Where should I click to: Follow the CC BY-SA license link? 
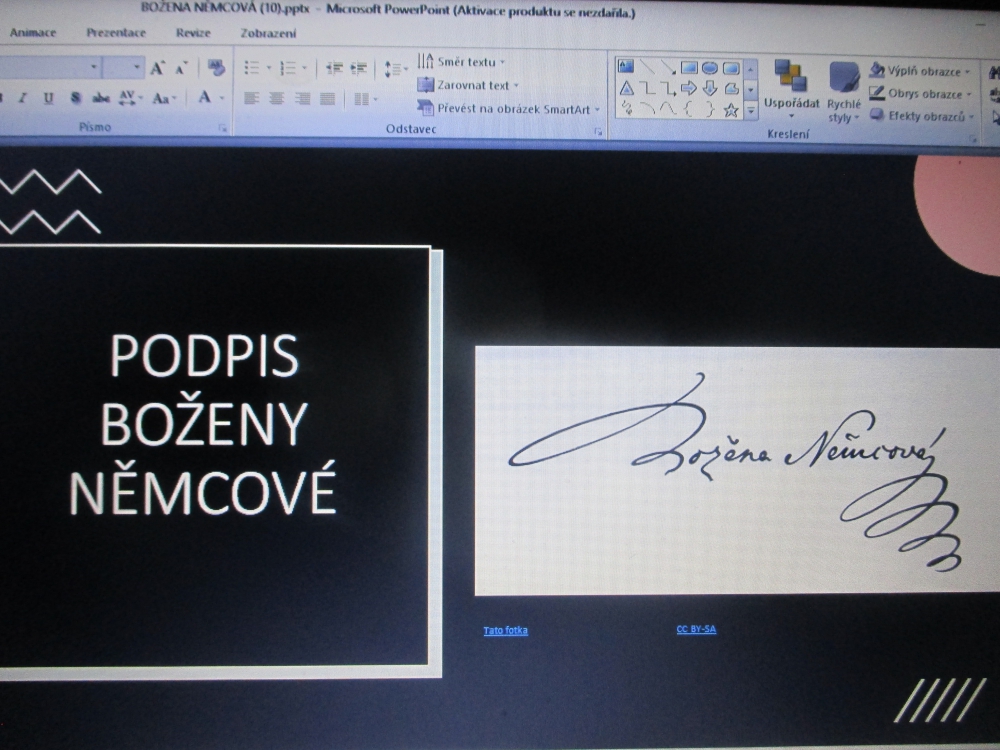(x=696, y=629)
